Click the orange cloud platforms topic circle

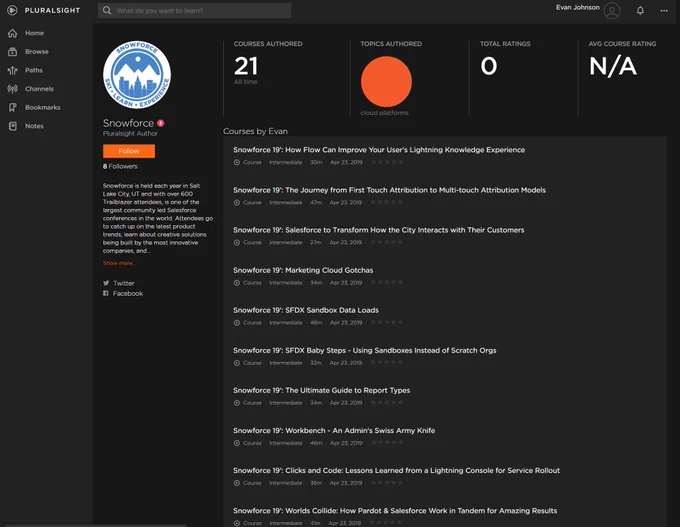[x=386, y=82]
